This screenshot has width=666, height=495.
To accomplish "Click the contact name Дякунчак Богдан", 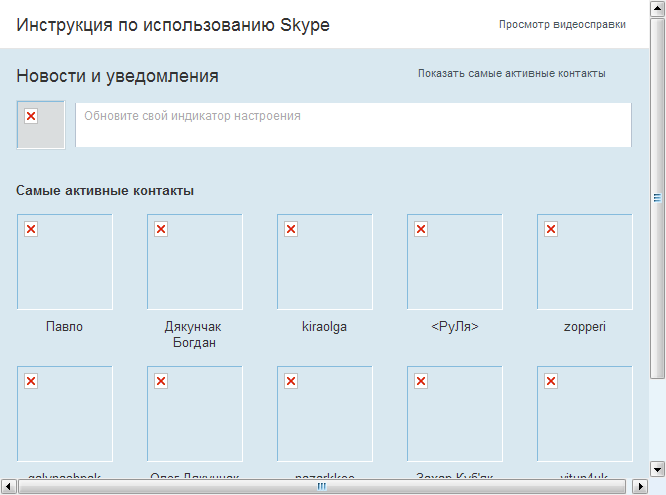I will tap(195, 334).
